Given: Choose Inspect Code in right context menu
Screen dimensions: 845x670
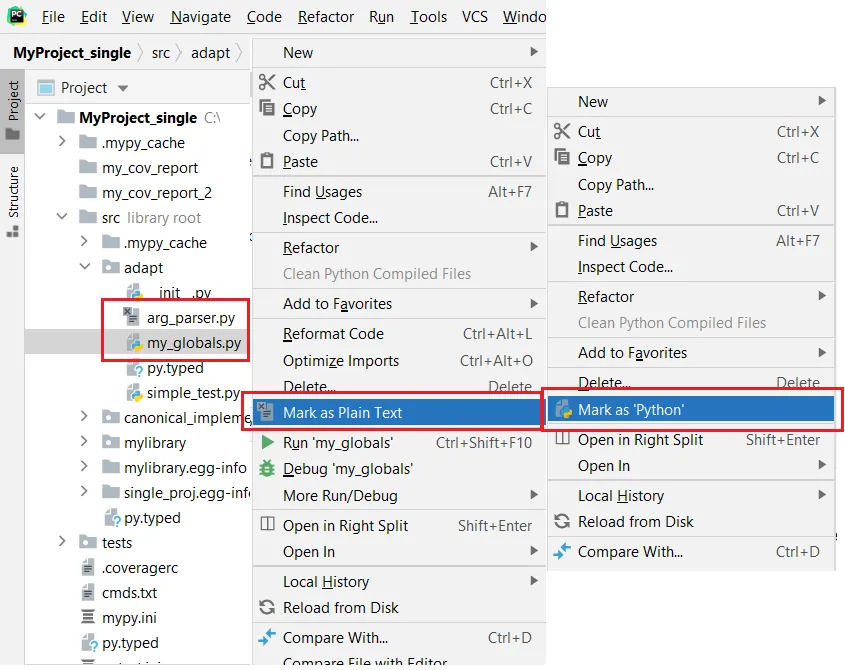Looking at the screenshot, I should [691, 267].
